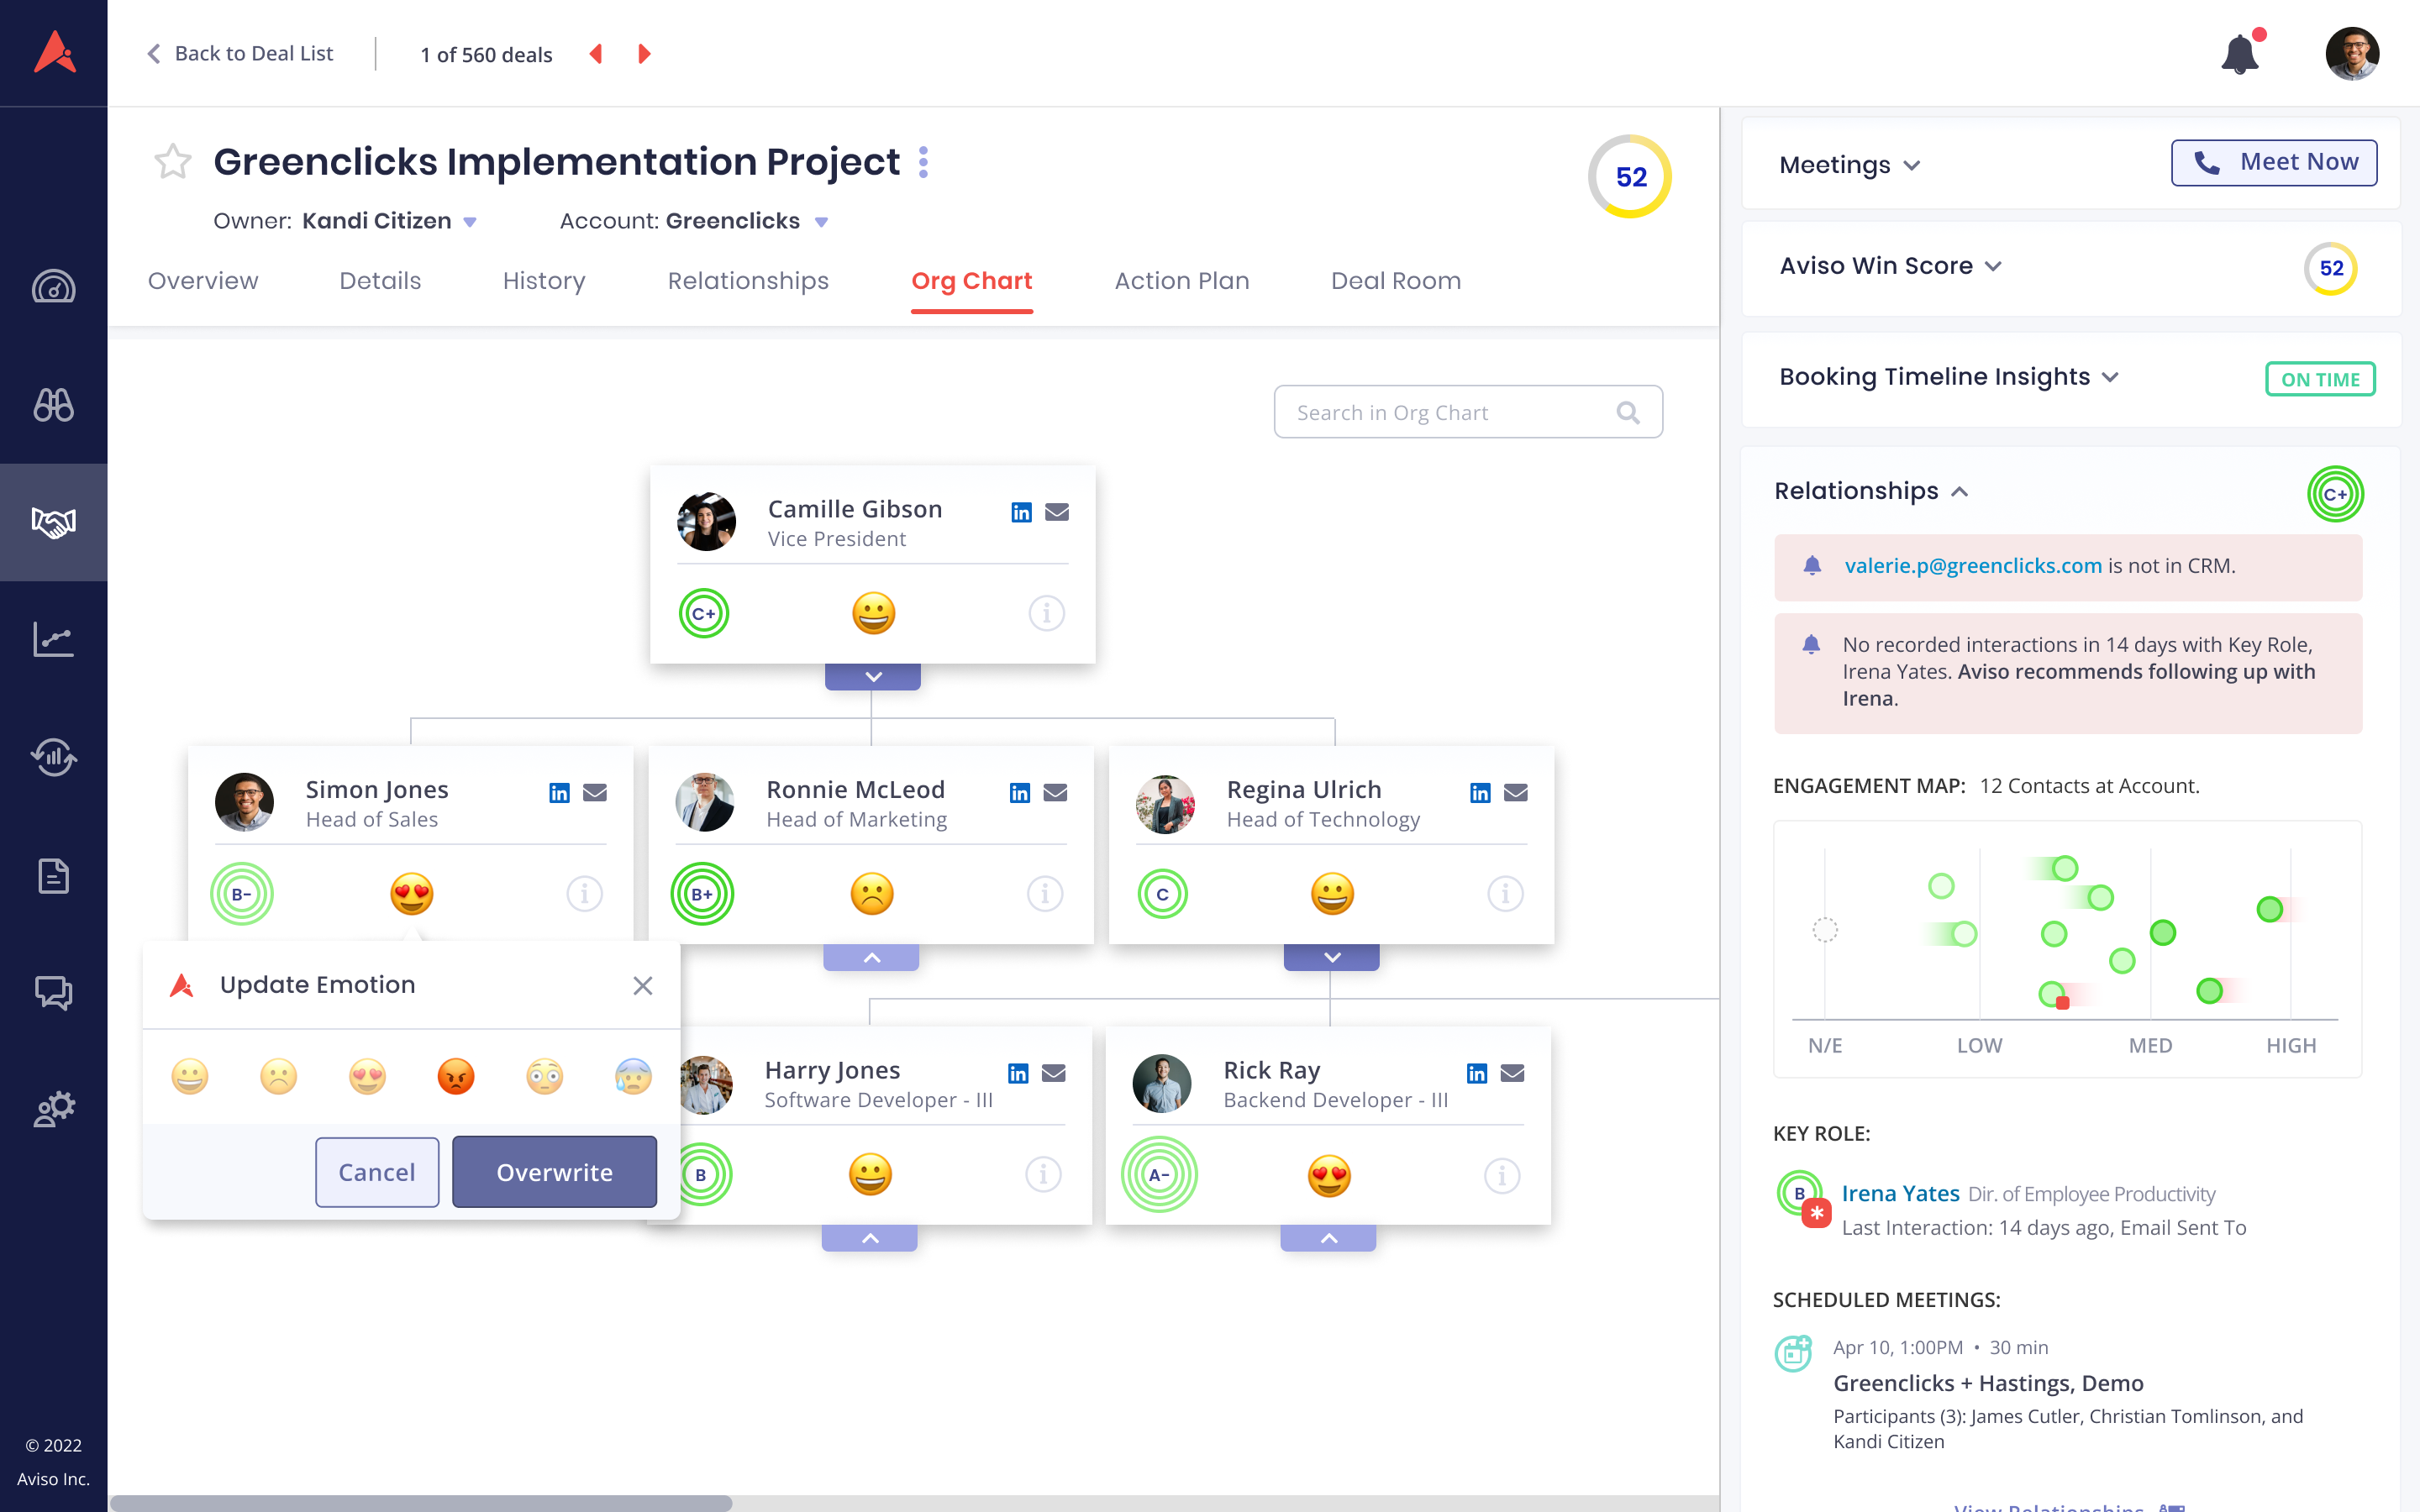Switch to the Action Plan tab
Screen dimensions: 2420x1512
[x=1181, y=281]
